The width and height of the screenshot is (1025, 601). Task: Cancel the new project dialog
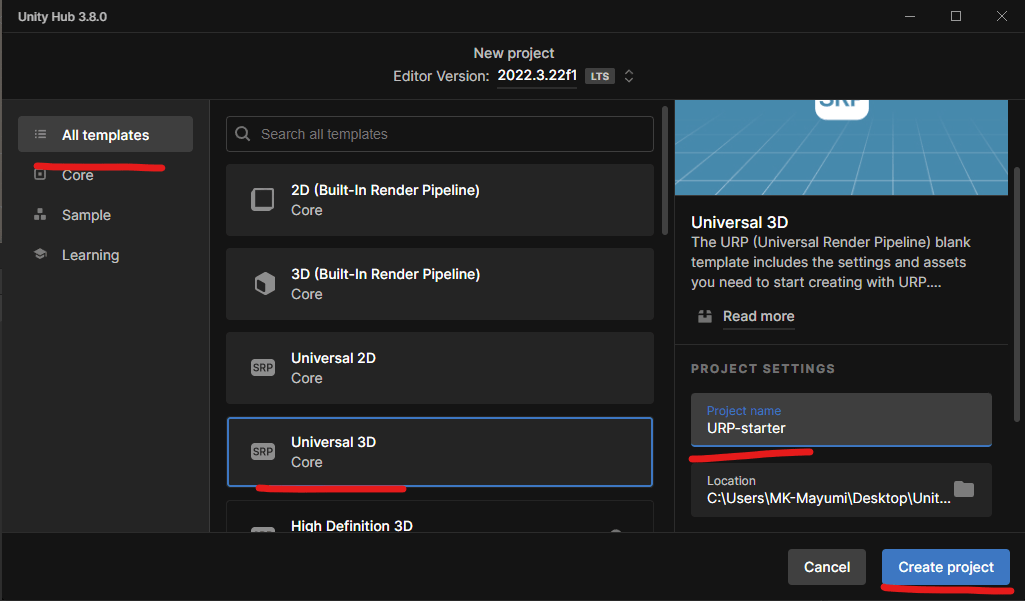(x=826, y=567)
